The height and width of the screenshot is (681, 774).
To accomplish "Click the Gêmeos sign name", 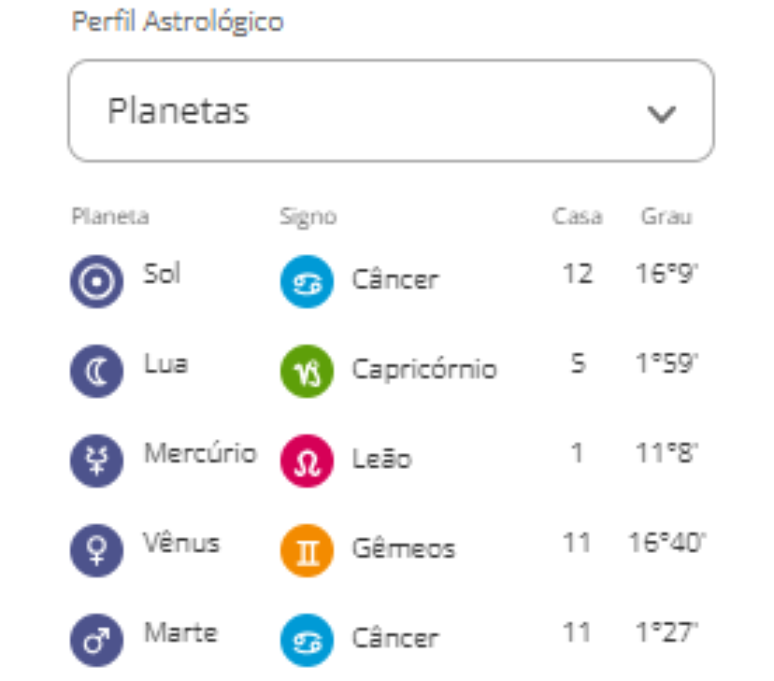I will point(403,549).
